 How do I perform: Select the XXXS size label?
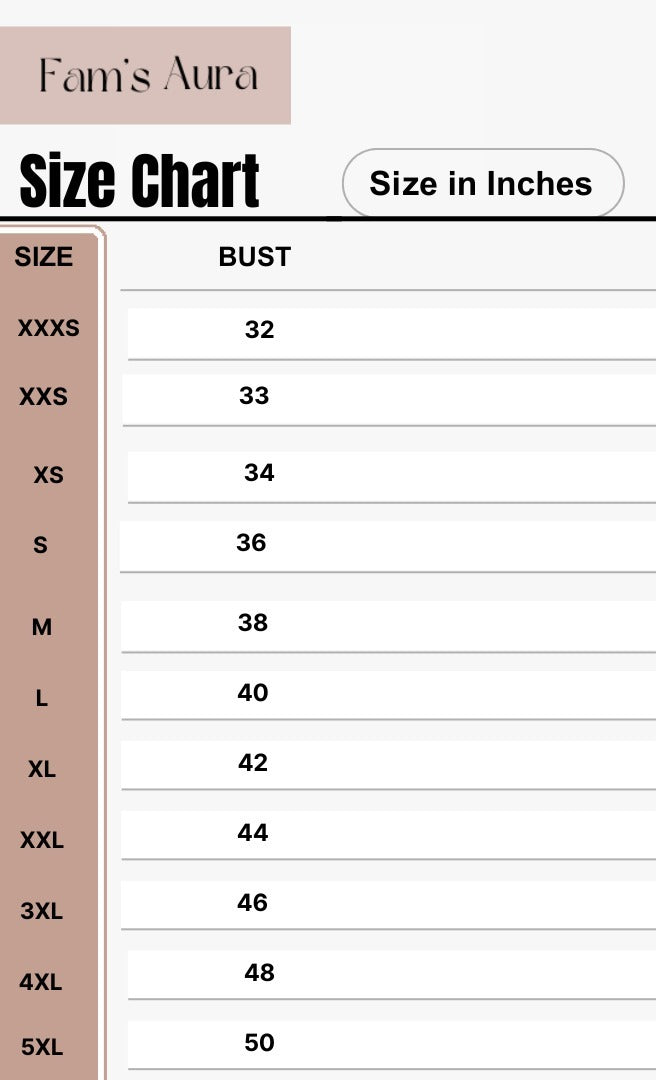pos(48,327)
